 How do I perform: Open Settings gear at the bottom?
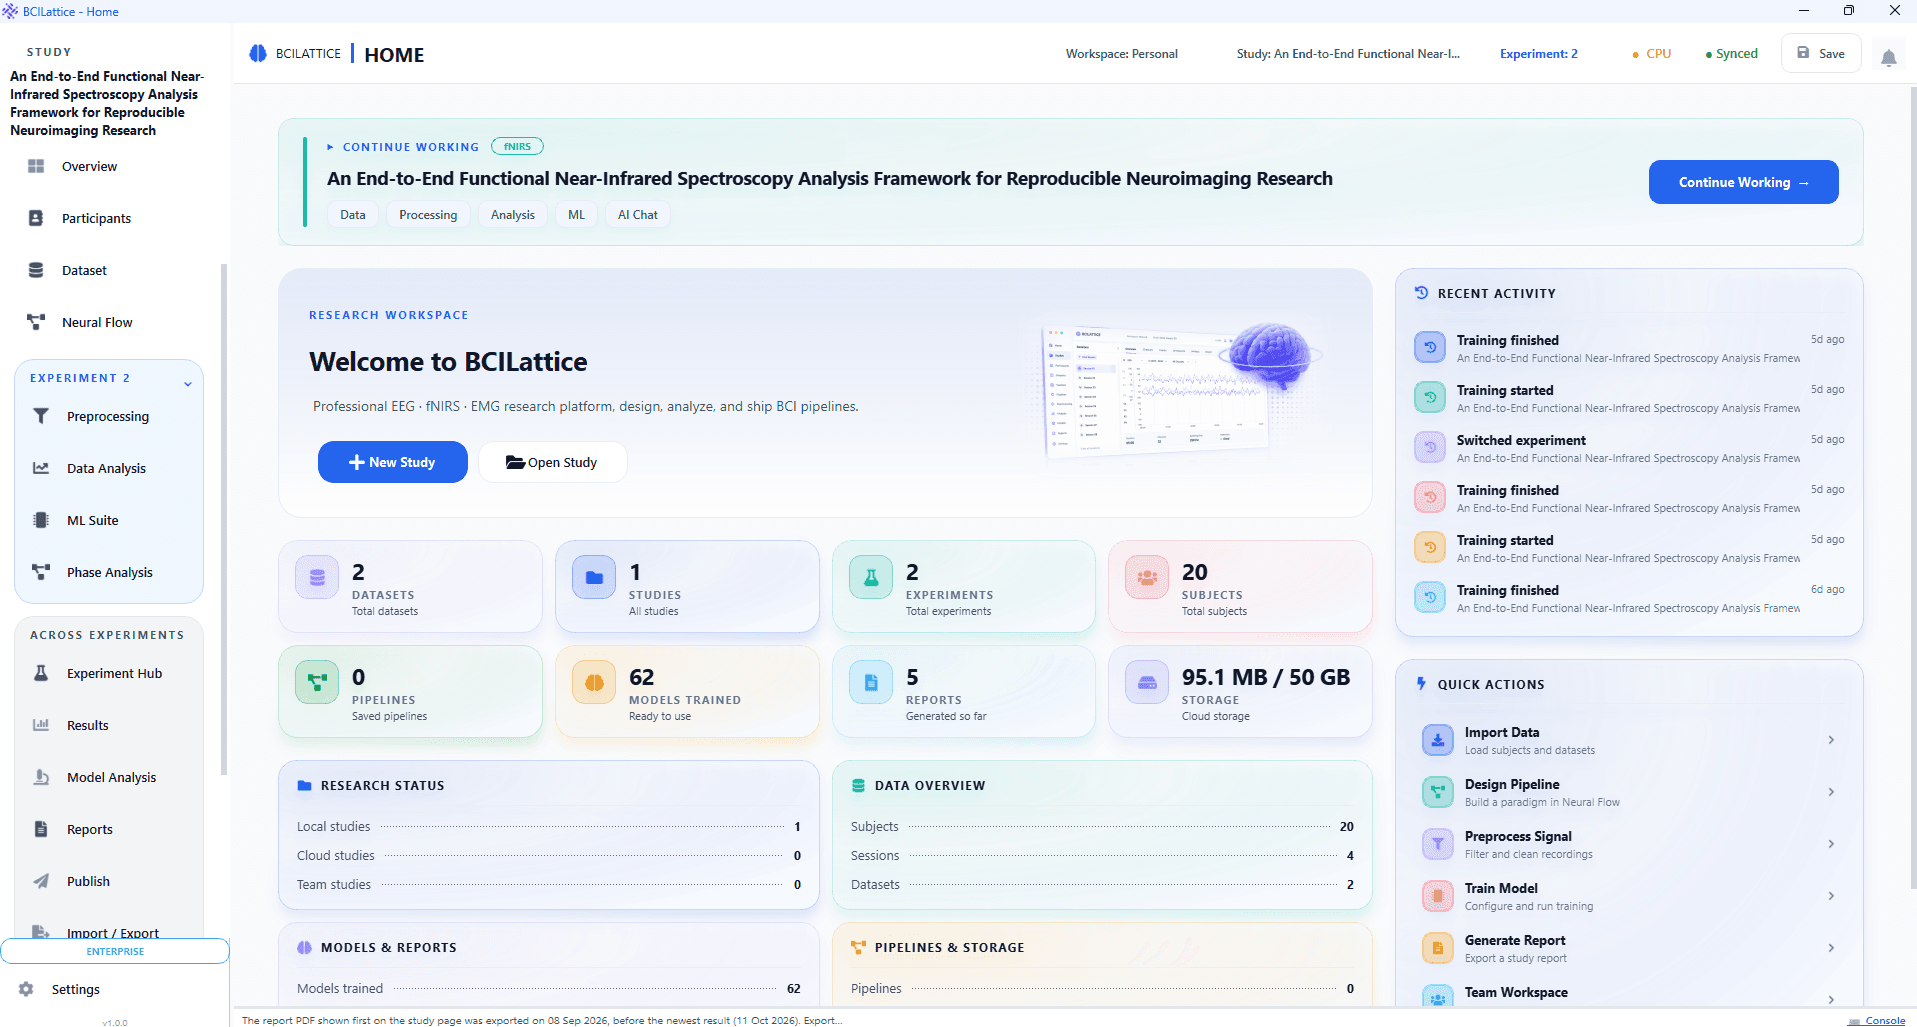27,989
